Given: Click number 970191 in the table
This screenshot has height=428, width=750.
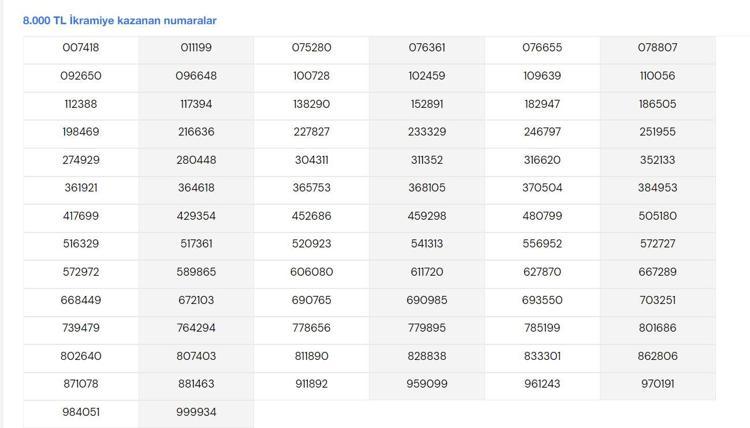Looking at the screenshot, I should point(658,384).
